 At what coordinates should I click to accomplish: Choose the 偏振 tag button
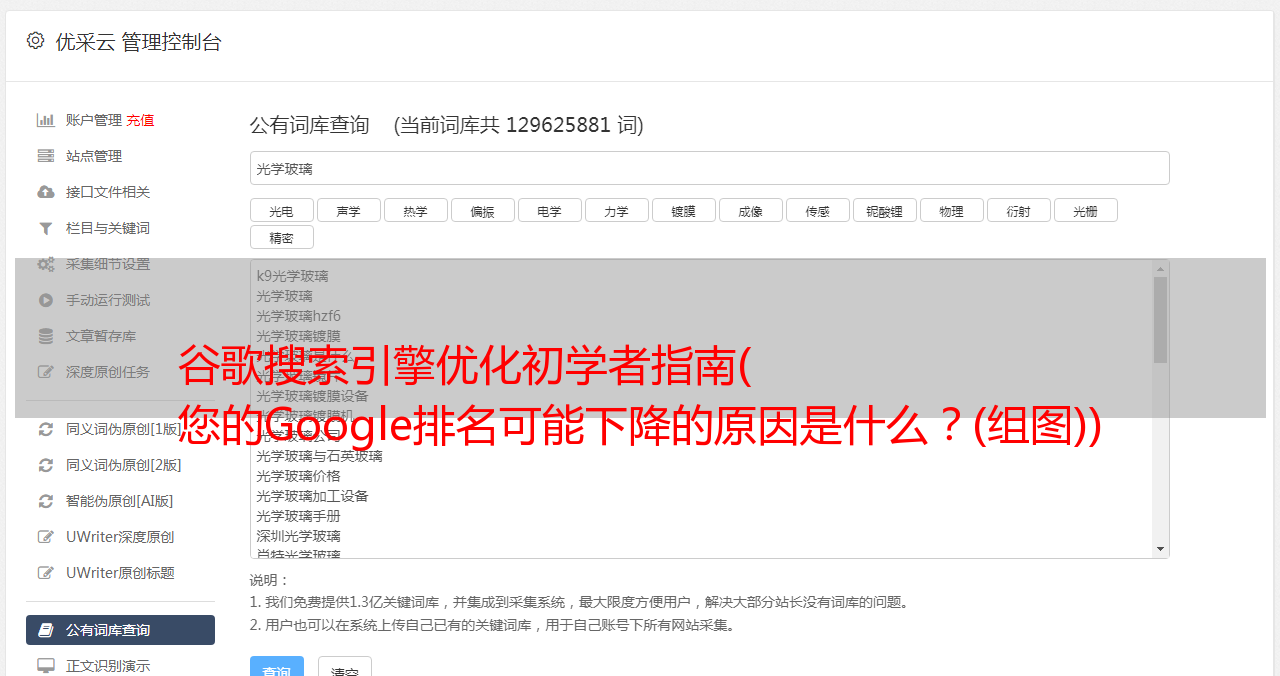click(482, 210)
